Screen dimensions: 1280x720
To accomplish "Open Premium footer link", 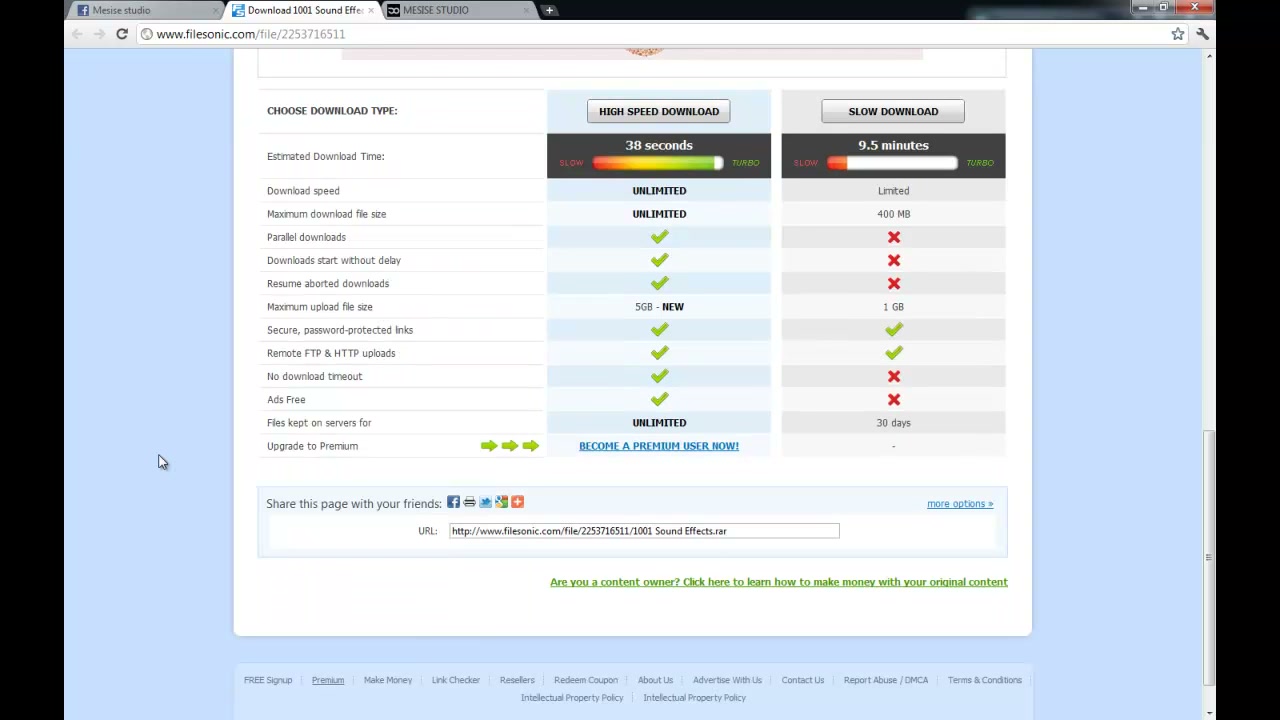I will (x=328, y=680).
